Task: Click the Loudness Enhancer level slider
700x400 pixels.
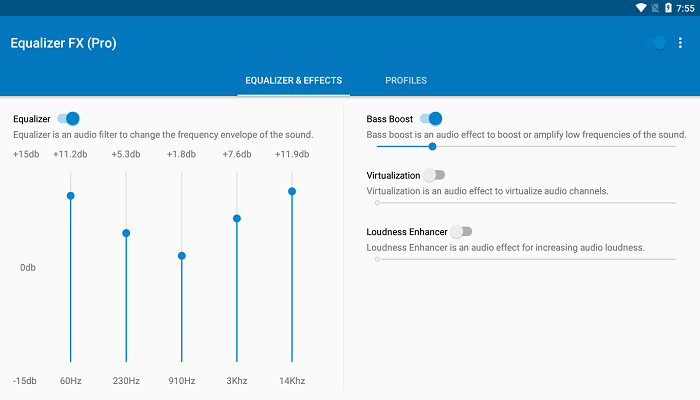Action: [x=526, y=259]
